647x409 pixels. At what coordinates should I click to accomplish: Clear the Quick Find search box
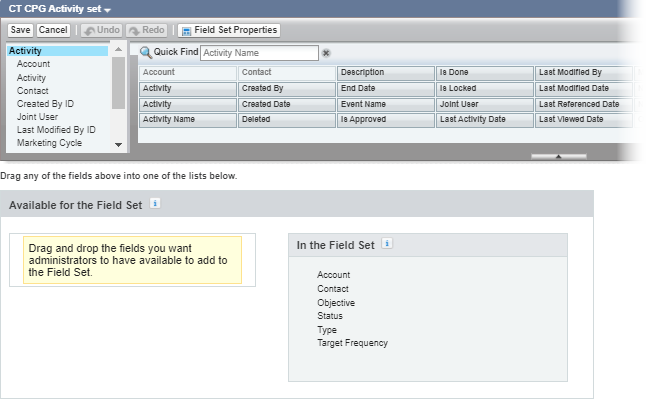pyautogui.click(x=326, y=52)
